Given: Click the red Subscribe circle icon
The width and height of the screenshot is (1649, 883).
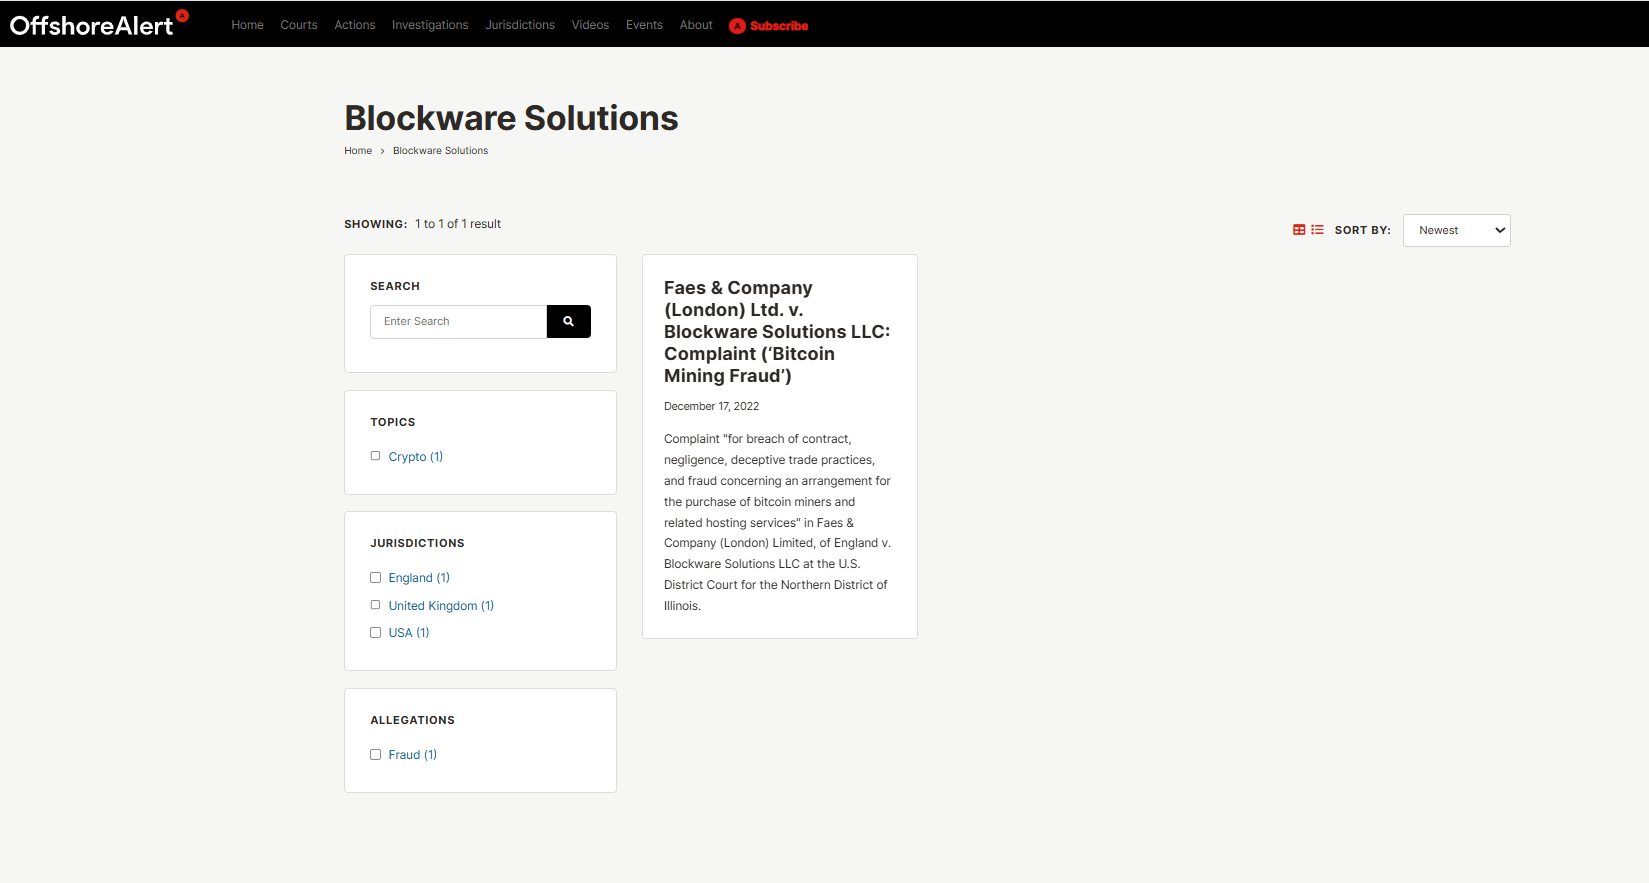Looking at the screenshot, I should click(737, 26).
